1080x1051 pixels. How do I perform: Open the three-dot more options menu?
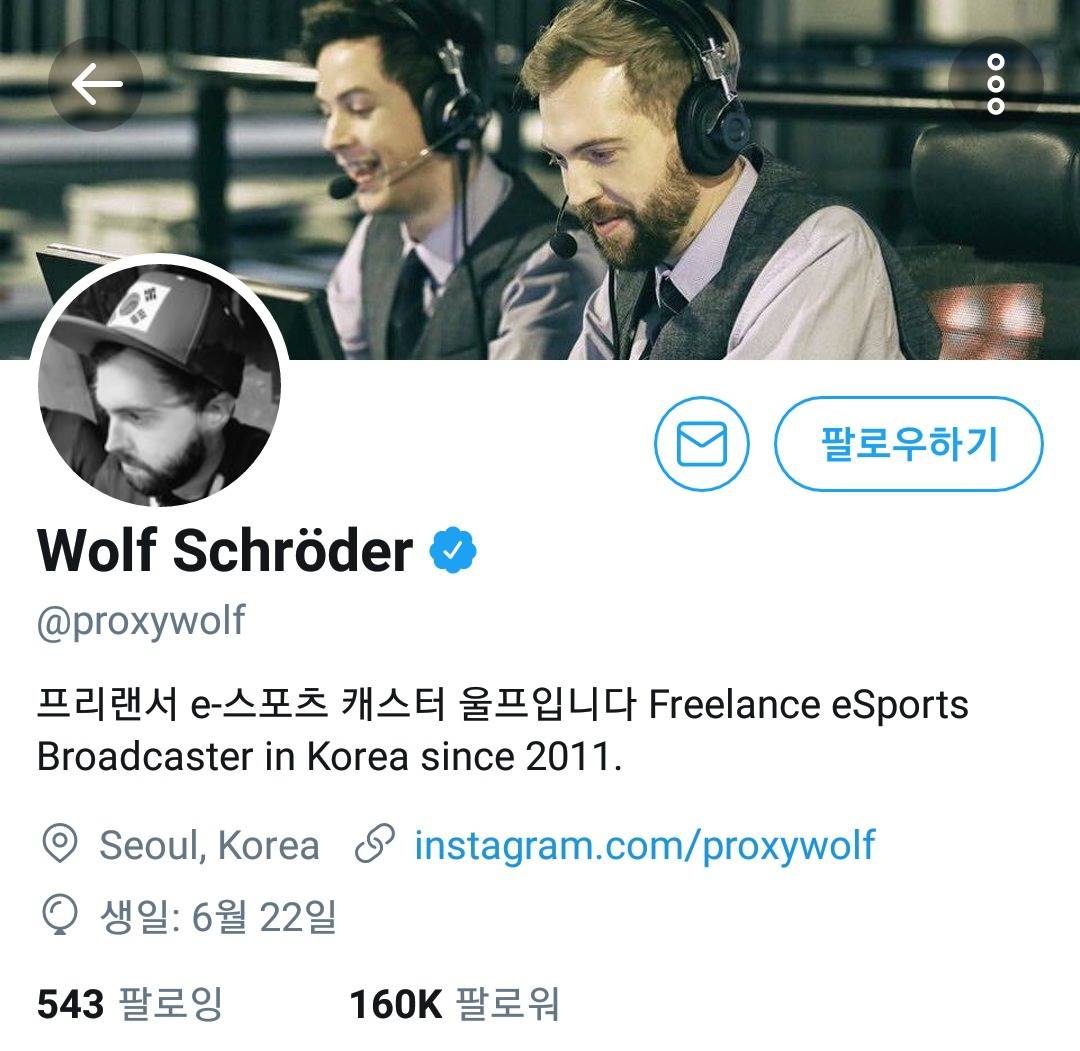click(x=995, y=84)
